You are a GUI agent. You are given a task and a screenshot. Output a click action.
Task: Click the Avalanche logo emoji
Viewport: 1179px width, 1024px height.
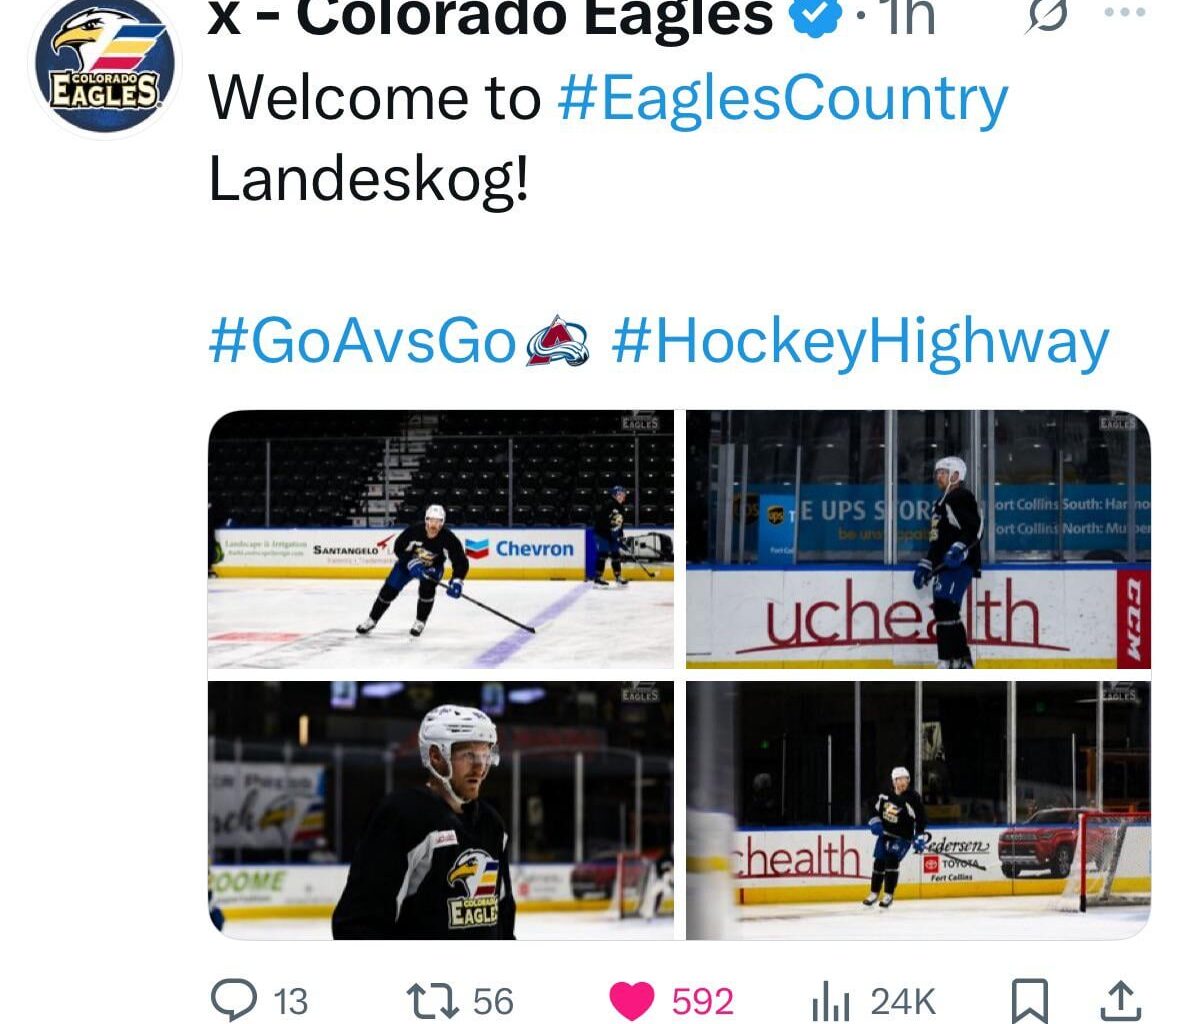point(557,341)
